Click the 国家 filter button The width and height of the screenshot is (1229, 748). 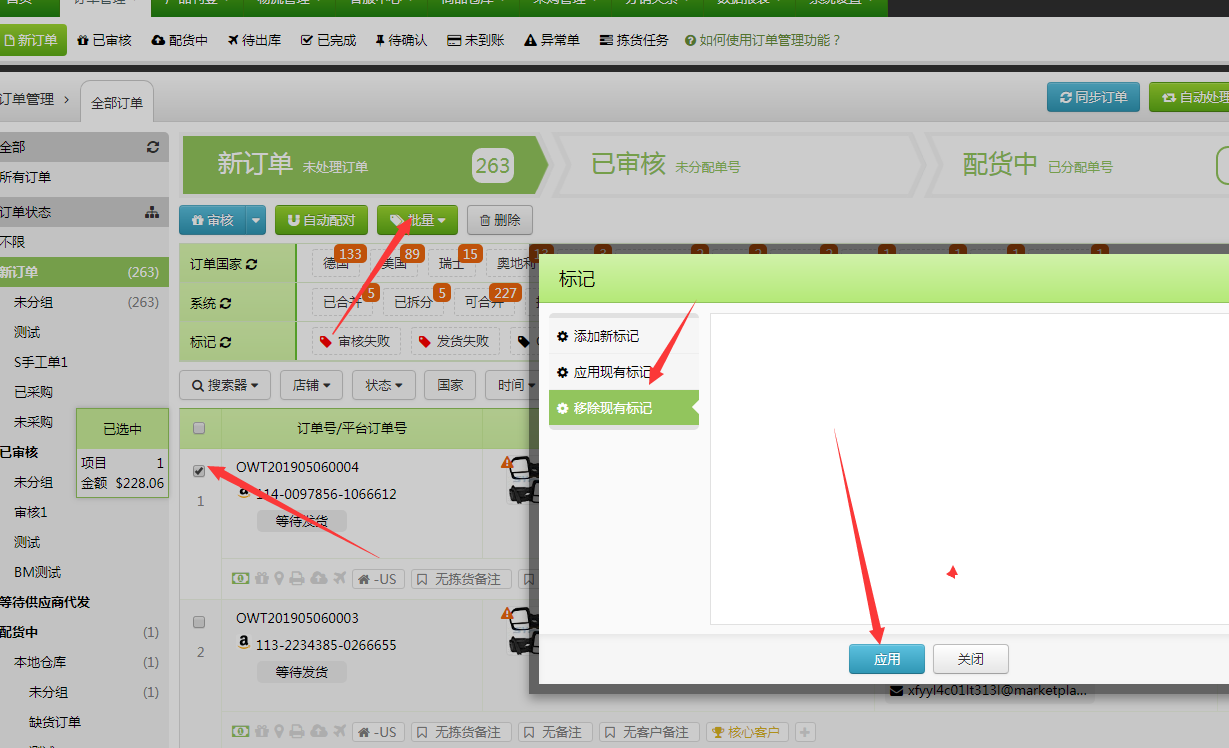point(450,385)
